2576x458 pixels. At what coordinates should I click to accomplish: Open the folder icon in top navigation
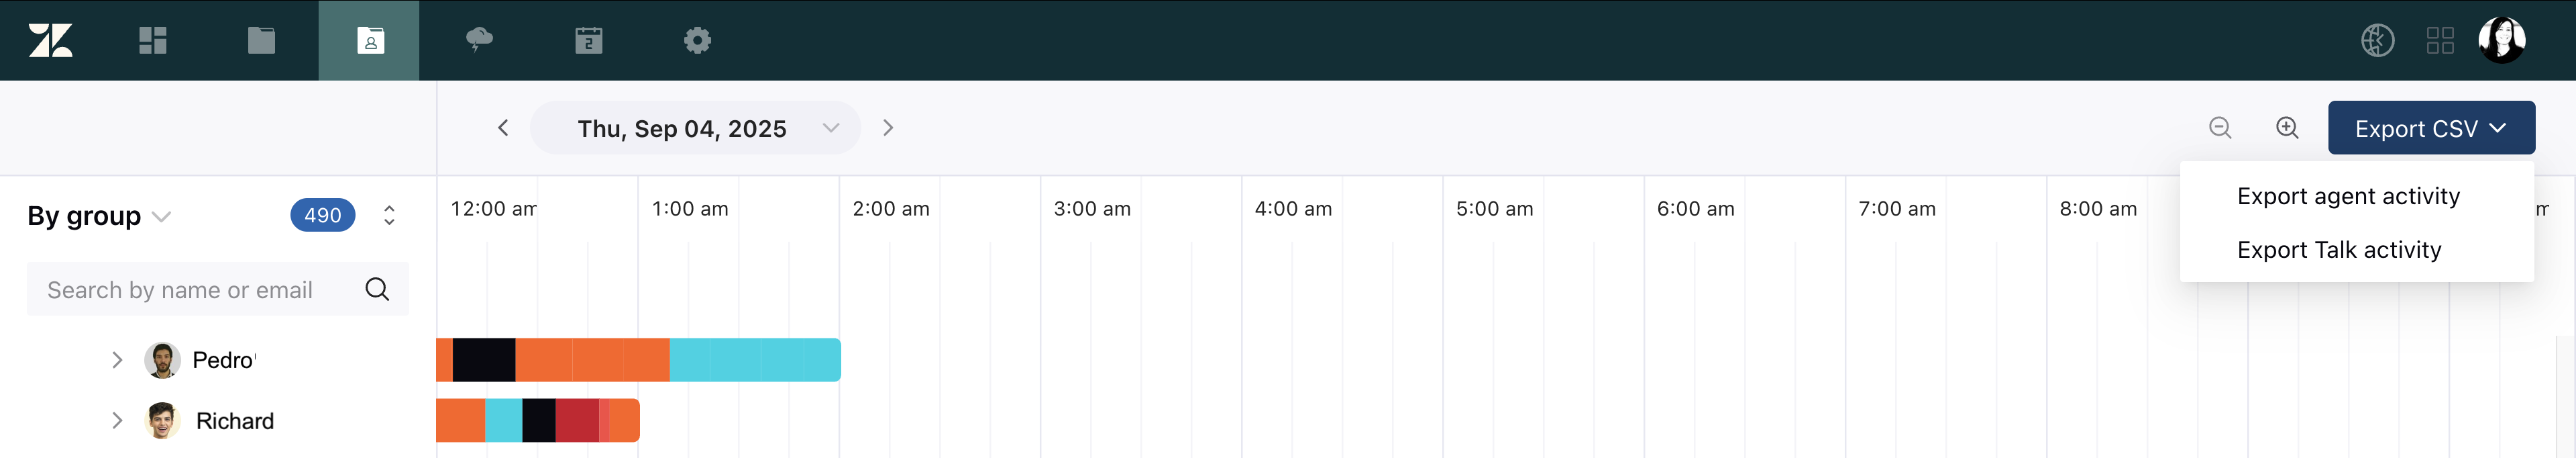click(261, 40)
